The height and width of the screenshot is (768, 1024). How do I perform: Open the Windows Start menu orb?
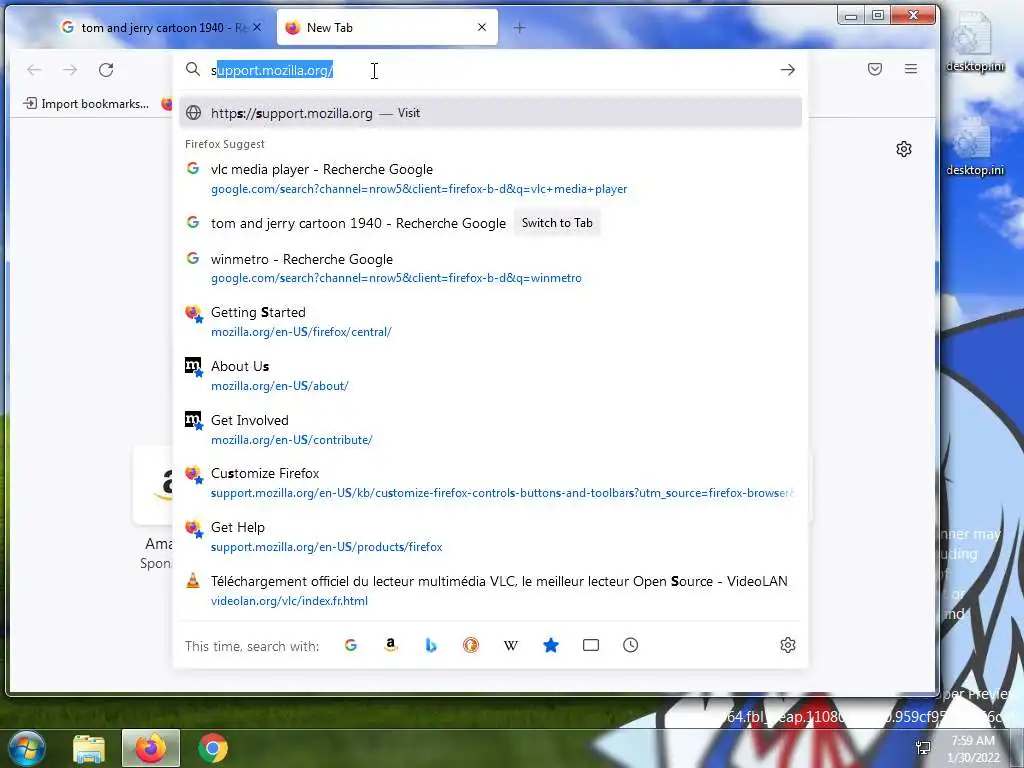[25, 748]
